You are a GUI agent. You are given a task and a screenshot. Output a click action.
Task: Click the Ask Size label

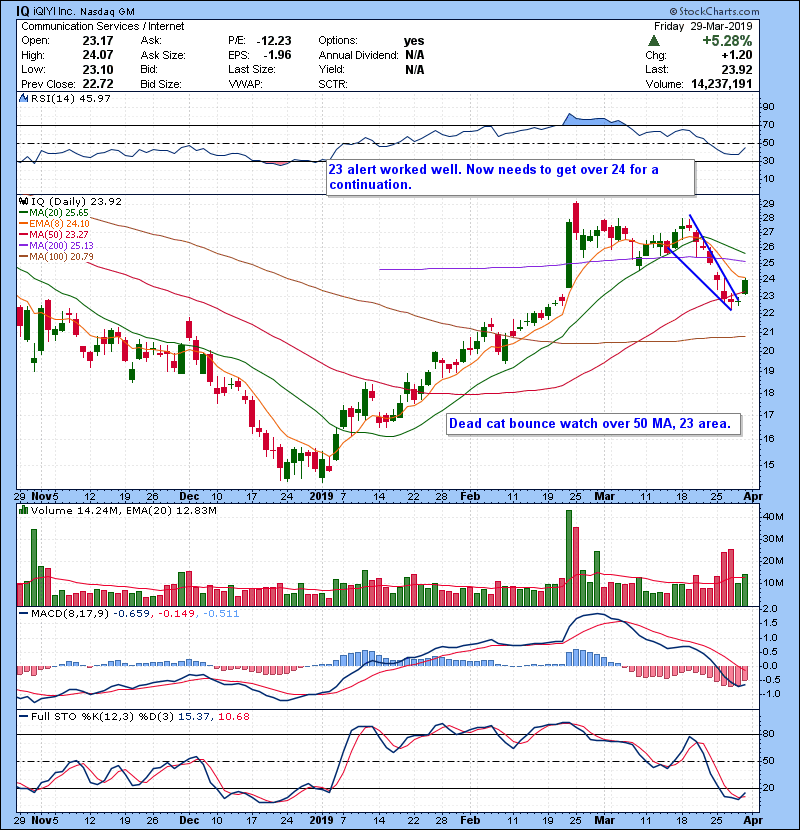coord(163,55)
